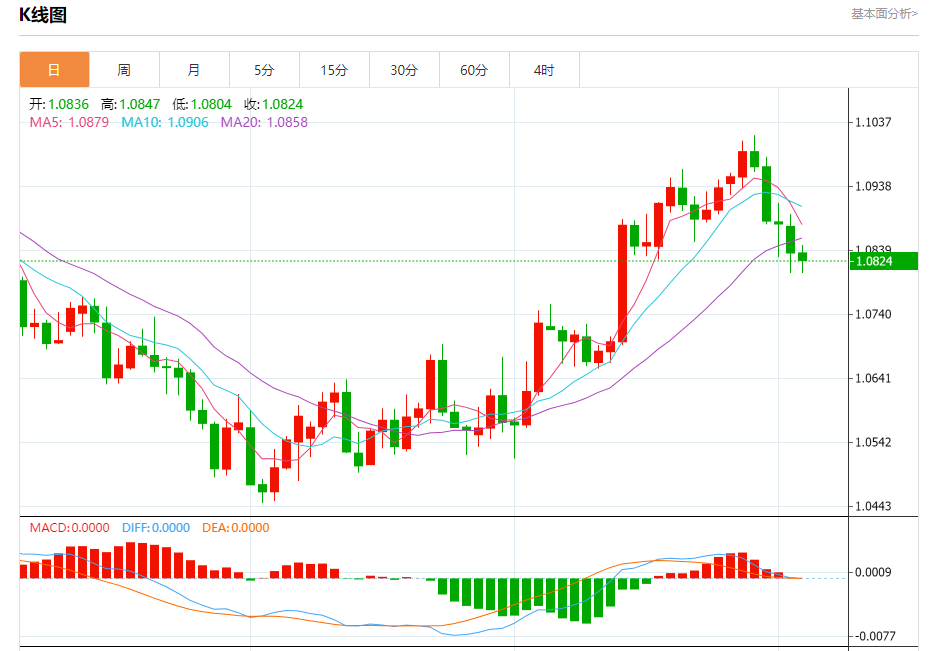Click the MA10 1.0906 legend label
This screenshot has height=651, width=929.
[165, 123]
